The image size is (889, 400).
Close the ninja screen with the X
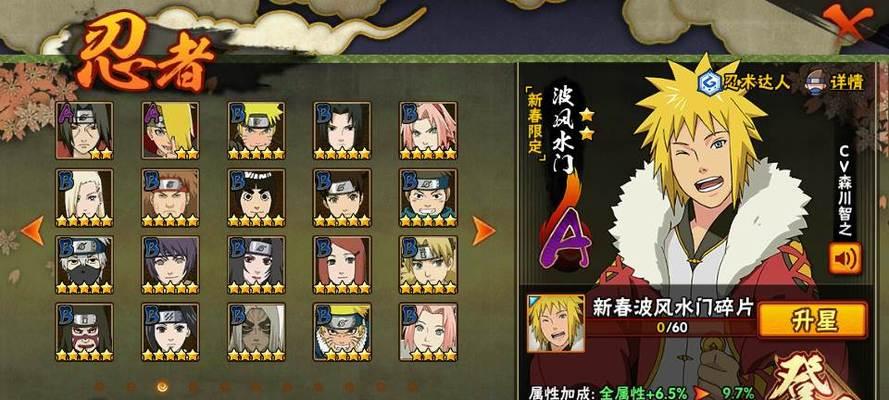point(848,22)
